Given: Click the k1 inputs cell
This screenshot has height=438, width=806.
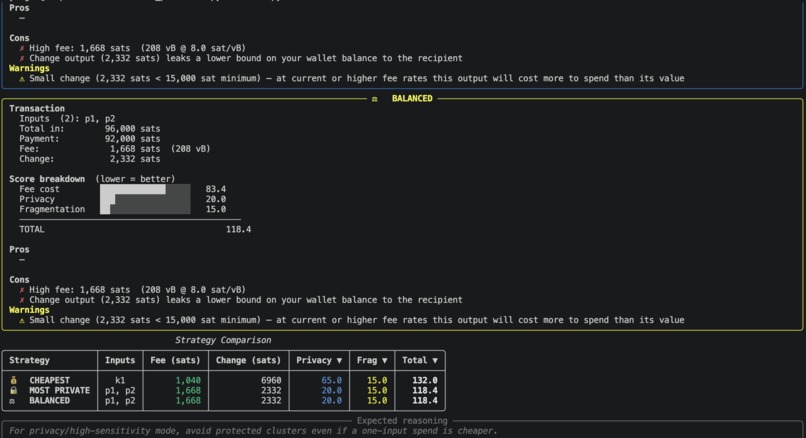Looking at the screenshot, I should (x=120, y=380).
